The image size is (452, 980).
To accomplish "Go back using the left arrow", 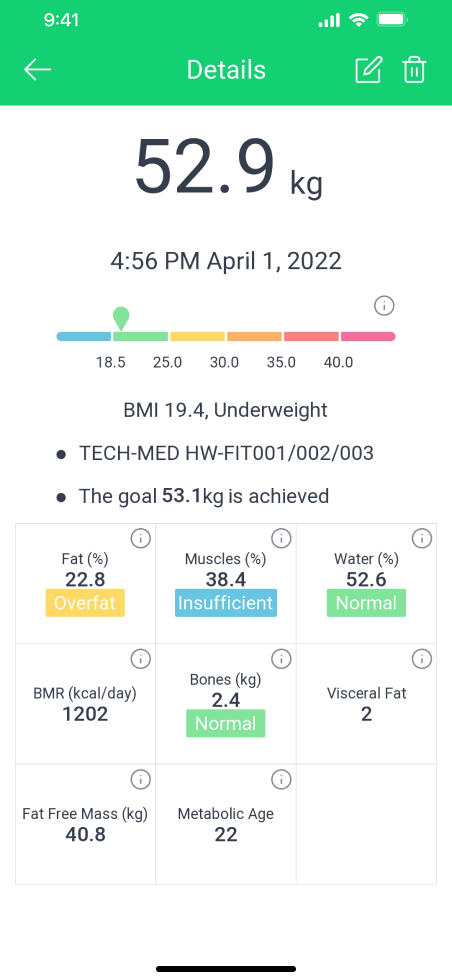I will click(38, 69).
